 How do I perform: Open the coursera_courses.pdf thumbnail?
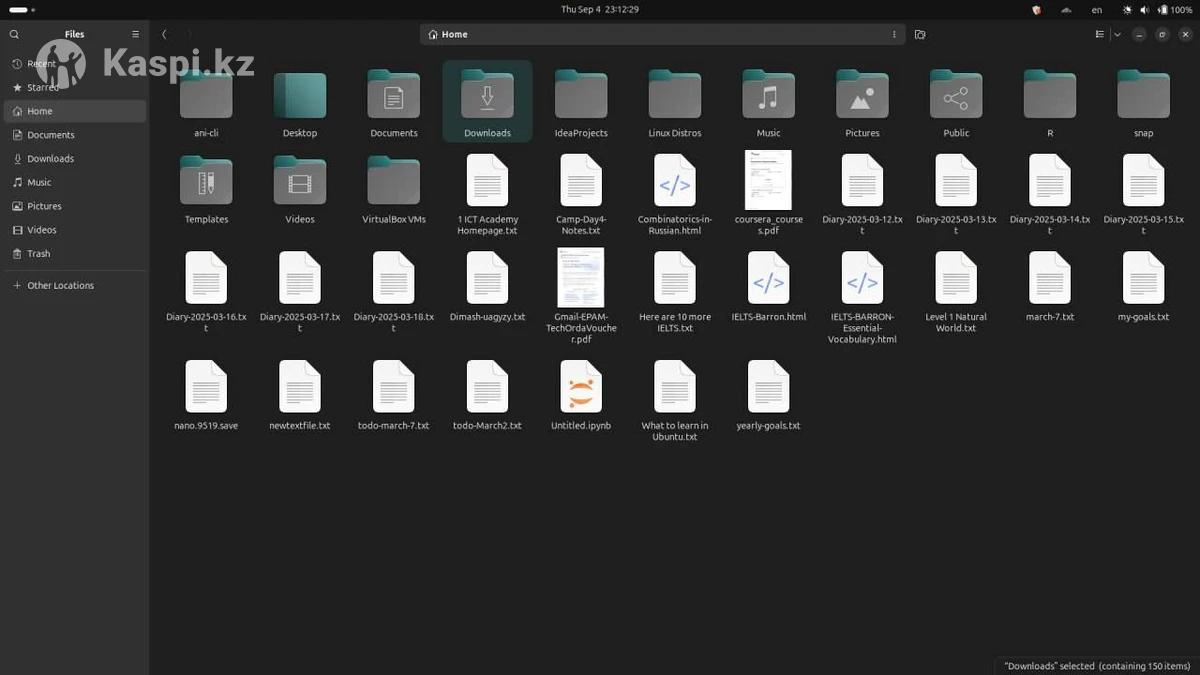(x=768, y=180)
